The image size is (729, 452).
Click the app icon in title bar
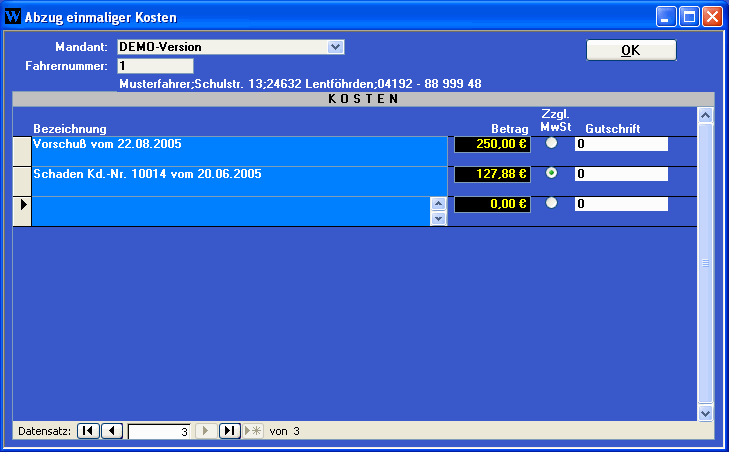click(x=13, y=16)
